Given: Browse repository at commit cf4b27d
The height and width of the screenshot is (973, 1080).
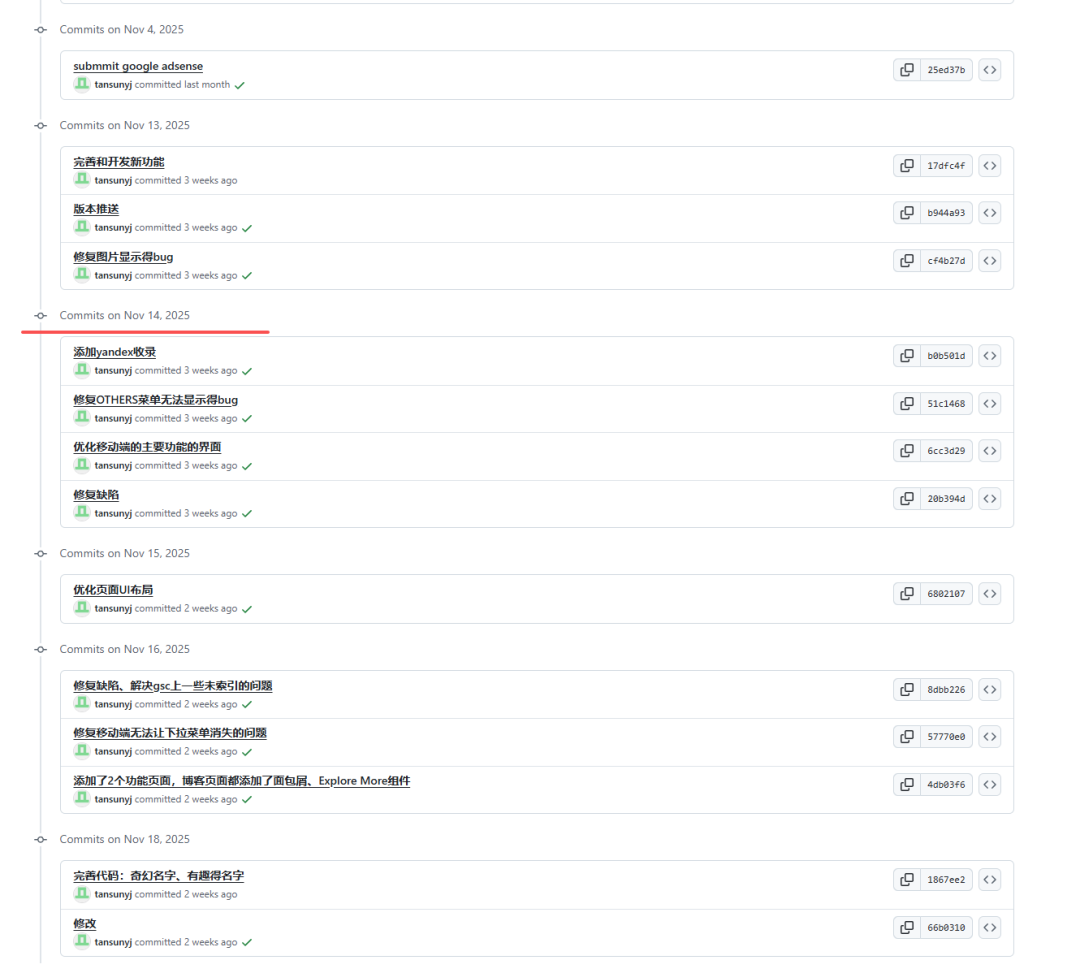Looking at the screenshot, I should coord(990,260).
